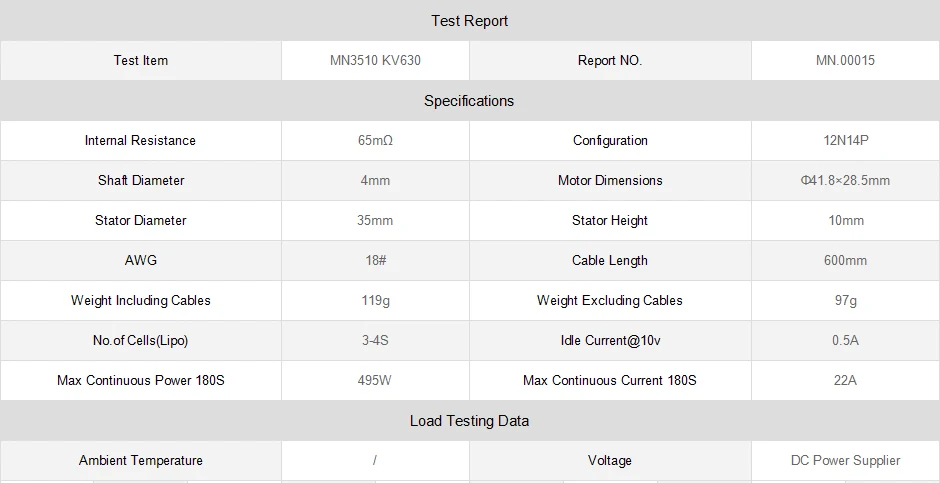Click the 18# AWG value
The height and width of the screenshot is (483, 940).
375,261
